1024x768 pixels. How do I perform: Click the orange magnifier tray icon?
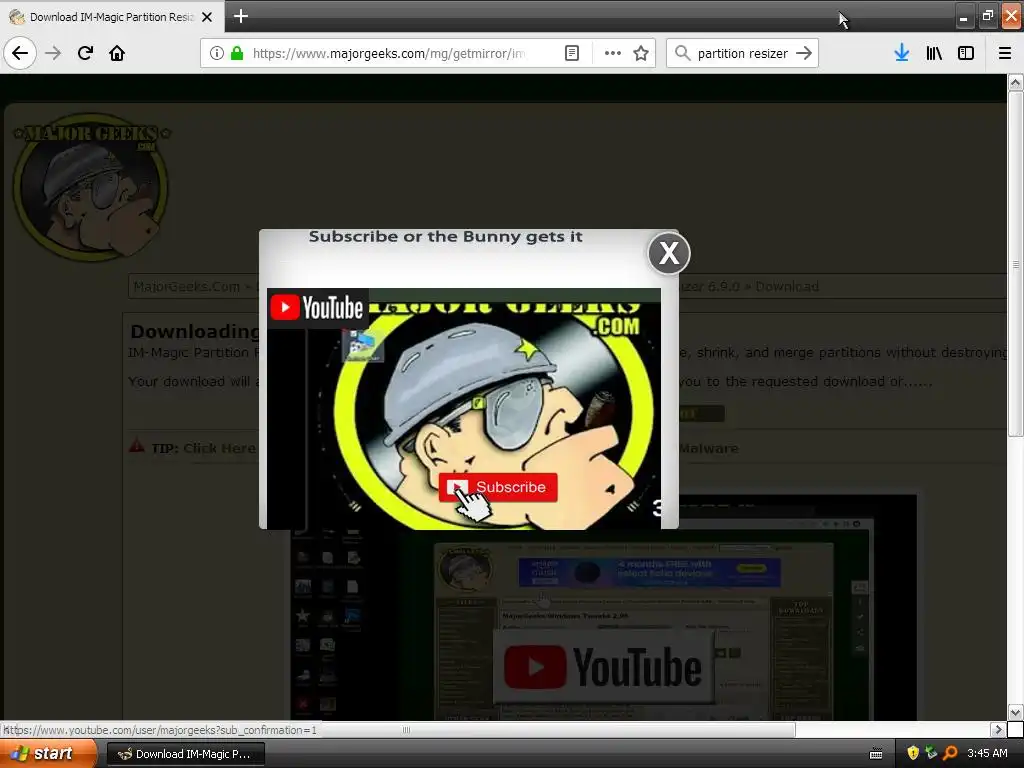tap(950, 753)
